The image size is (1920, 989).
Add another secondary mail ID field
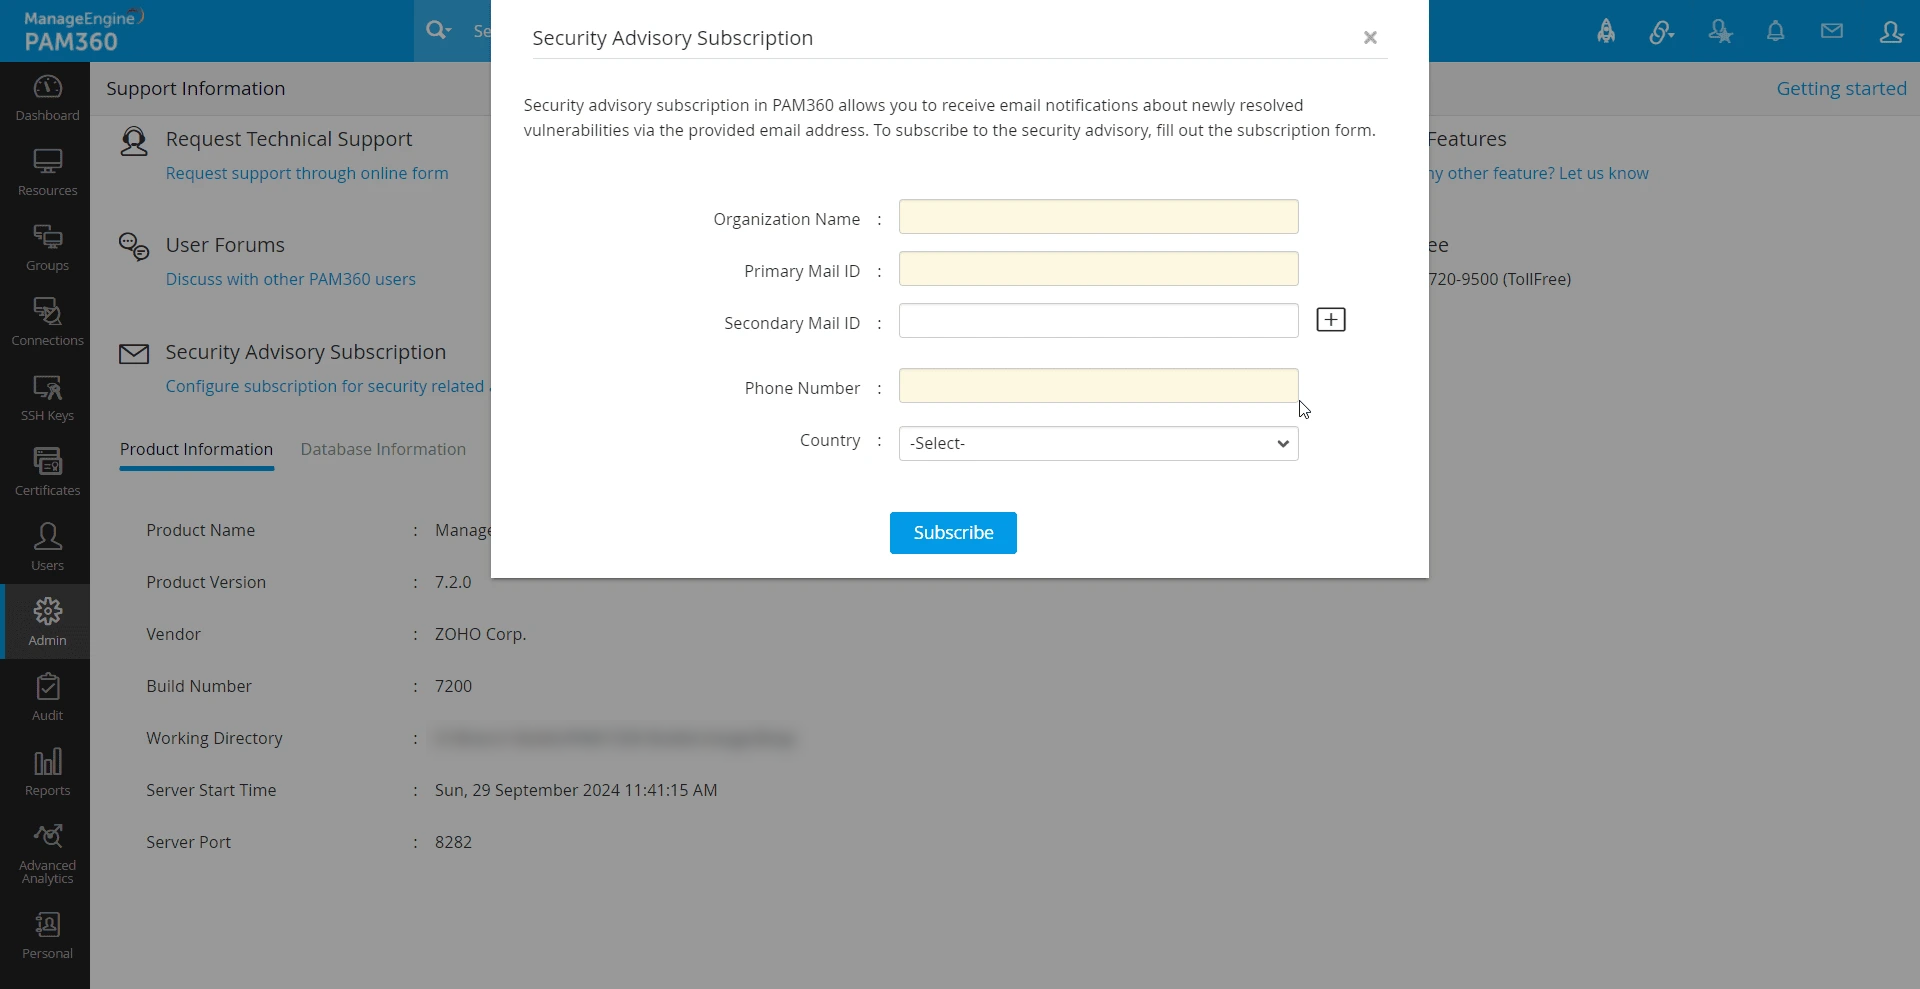pyautogui.click(x=1330, y=320)
